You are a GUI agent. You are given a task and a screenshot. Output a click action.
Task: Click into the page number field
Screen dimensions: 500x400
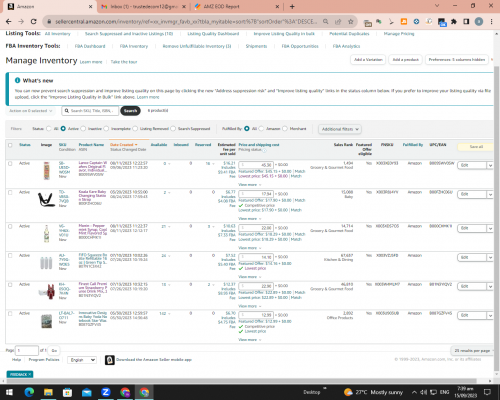pos(27,351)
